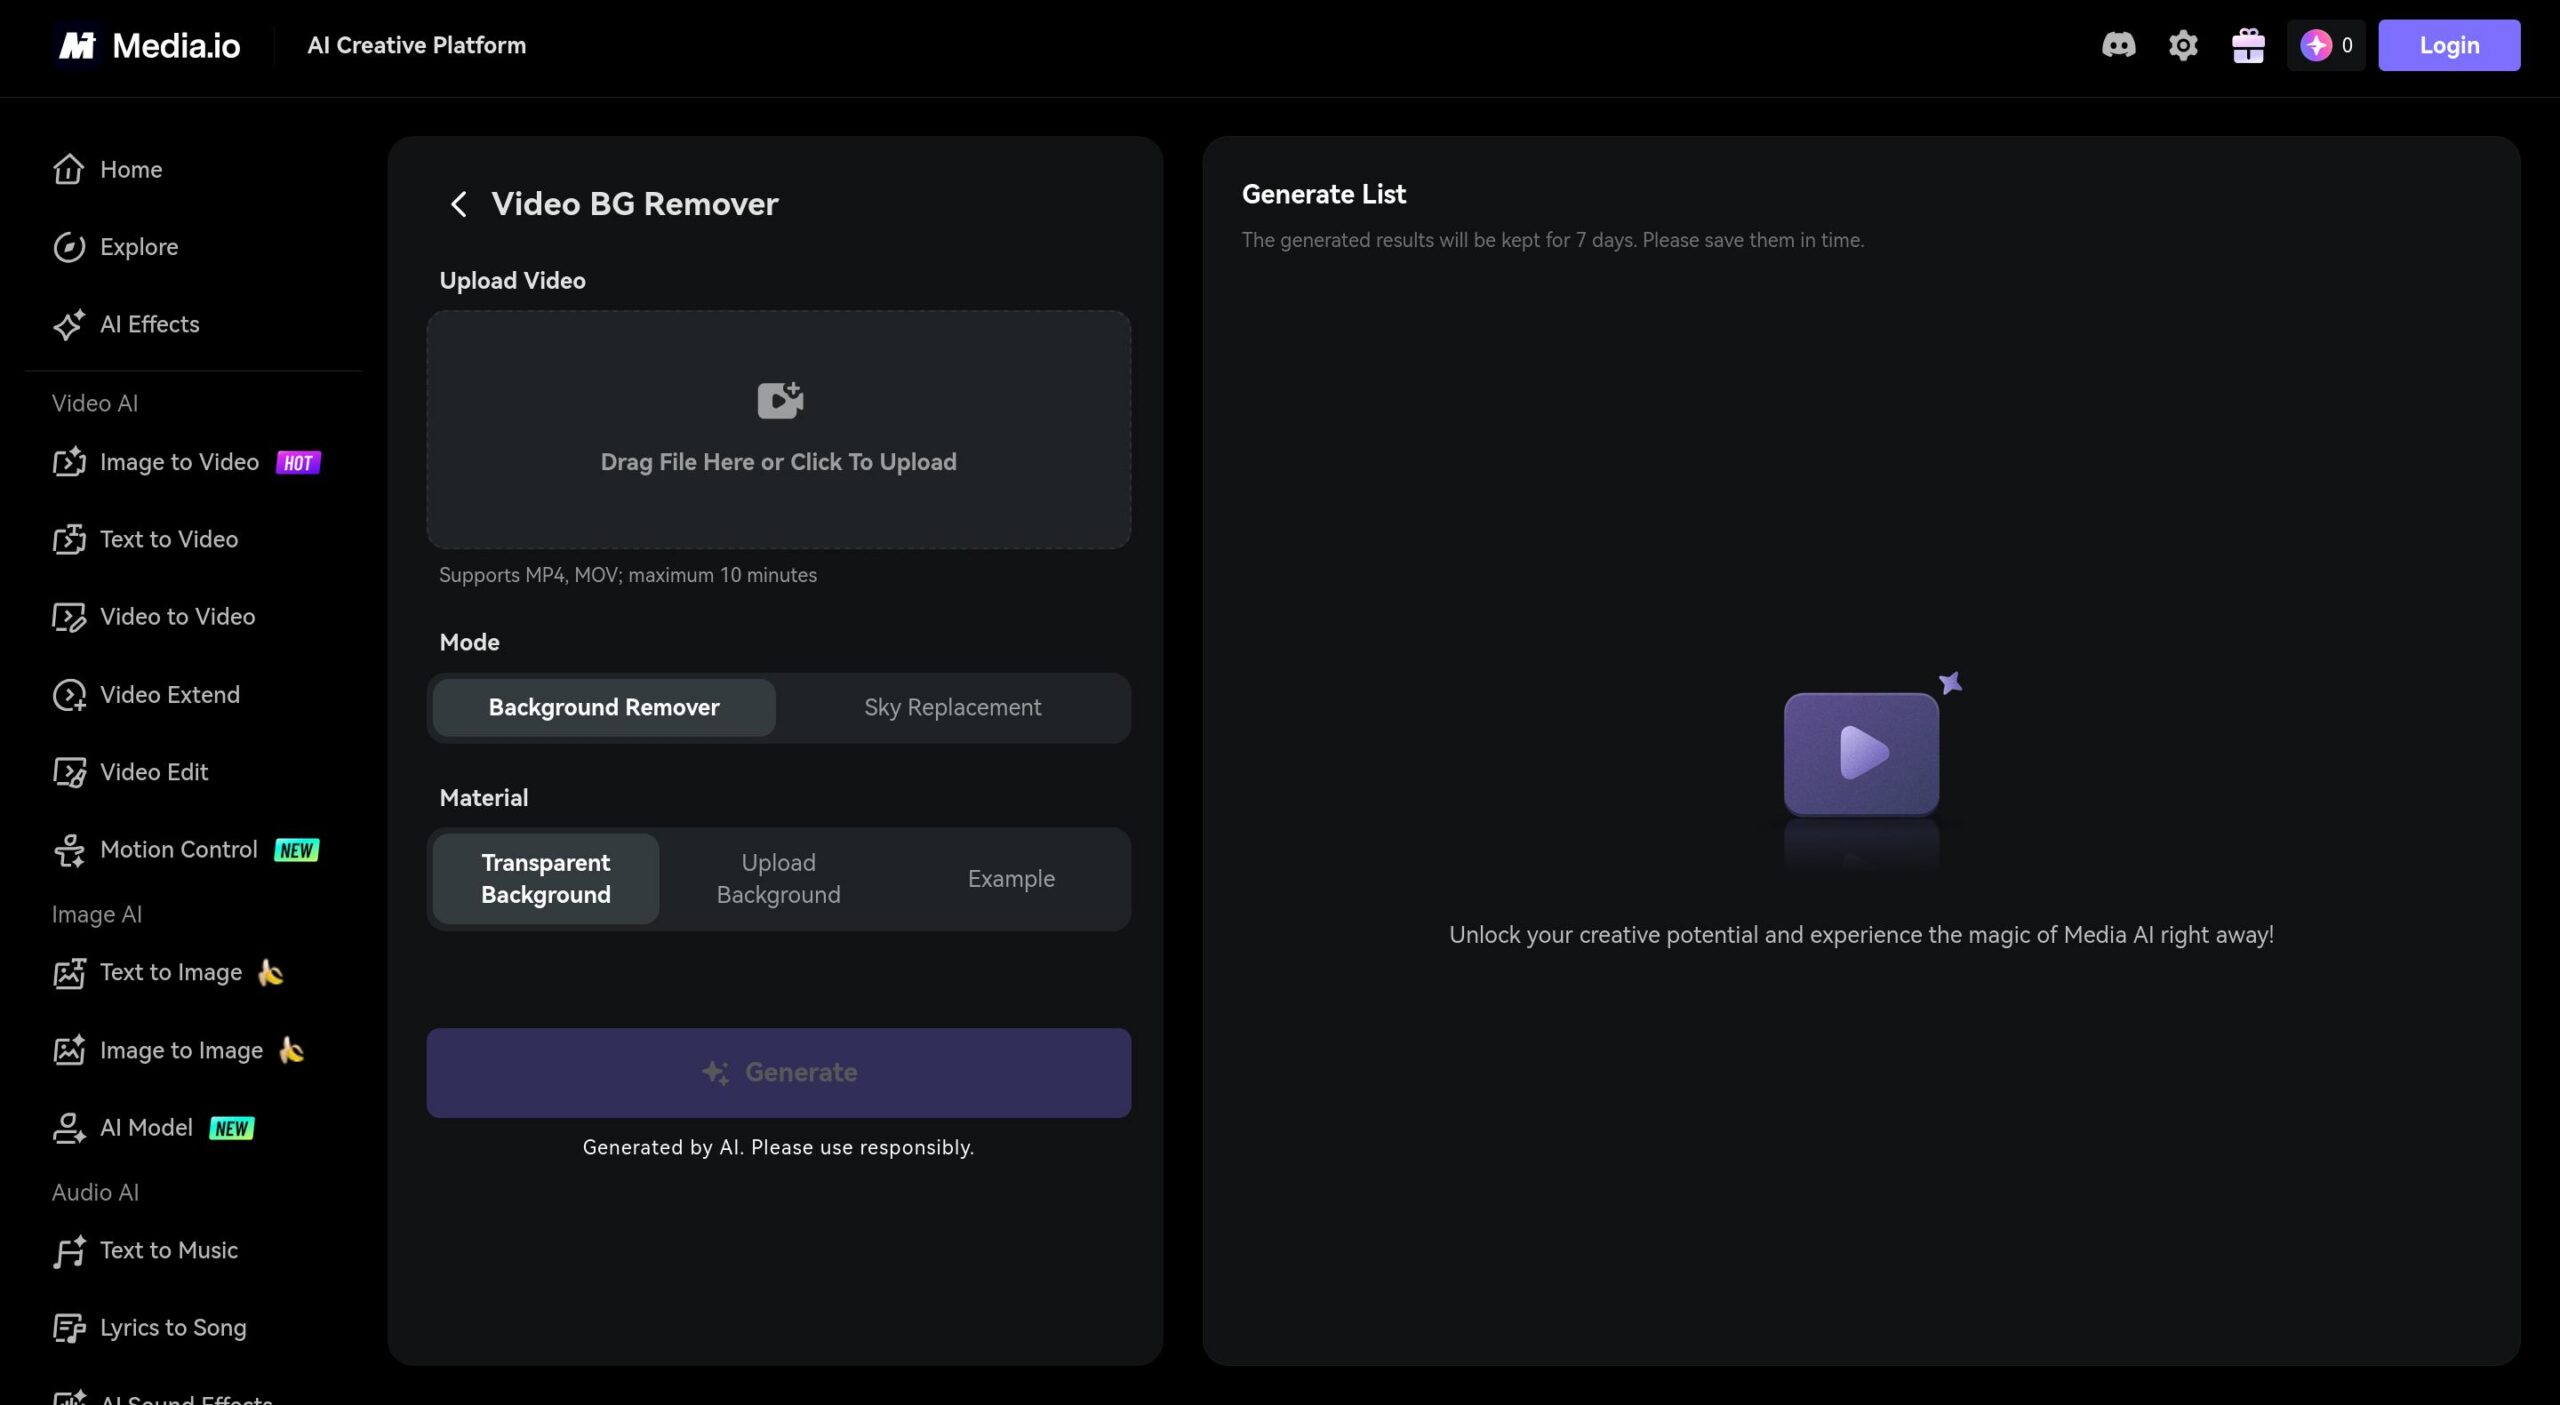Click the video upload camera icon

click(779, 400)
